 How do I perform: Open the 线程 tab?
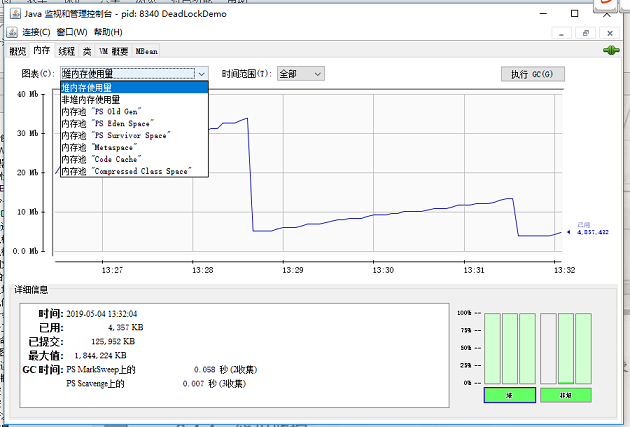[66, 51]
